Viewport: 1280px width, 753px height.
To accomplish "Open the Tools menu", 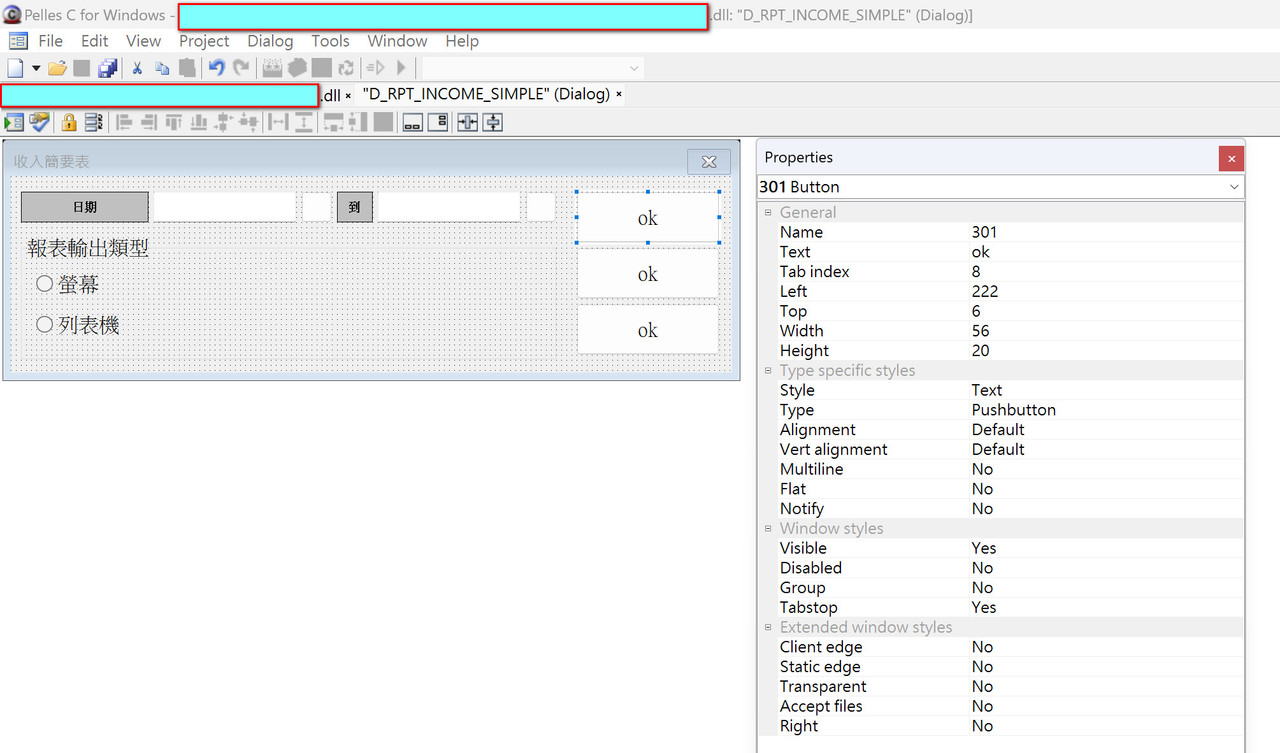I will pyautogui.click(x=330, y=41).
